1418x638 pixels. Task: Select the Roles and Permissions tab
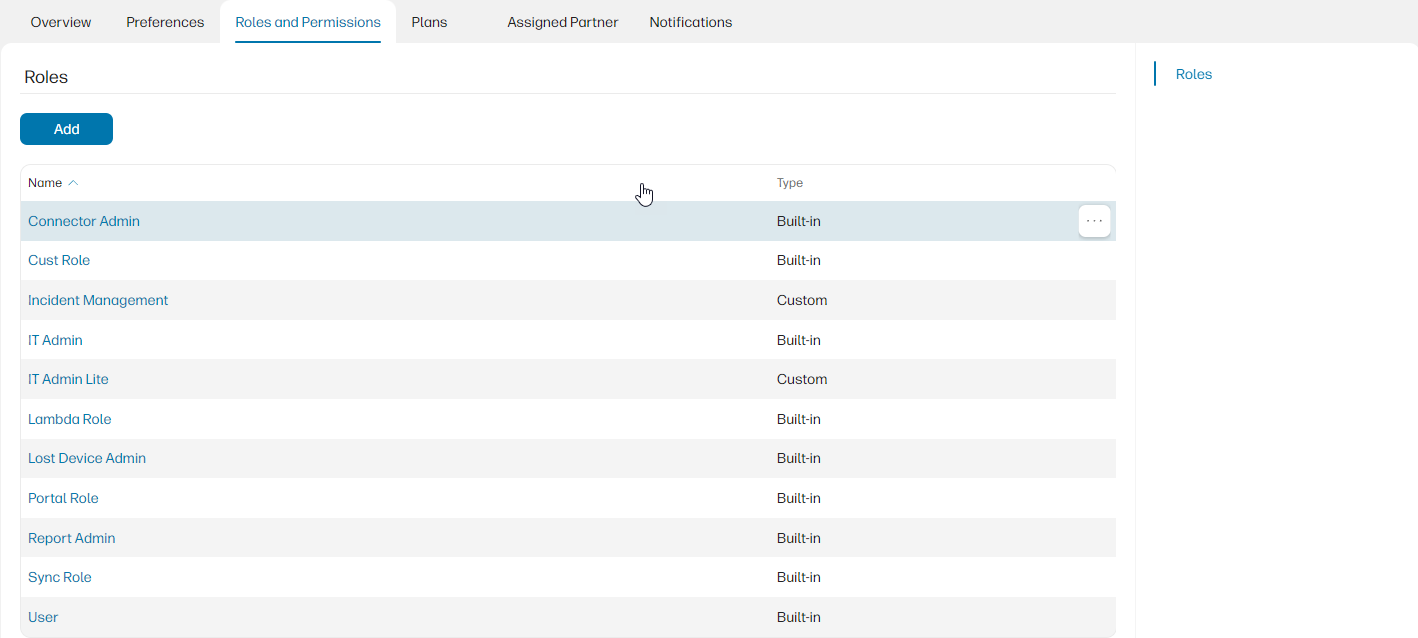[308, 22]
